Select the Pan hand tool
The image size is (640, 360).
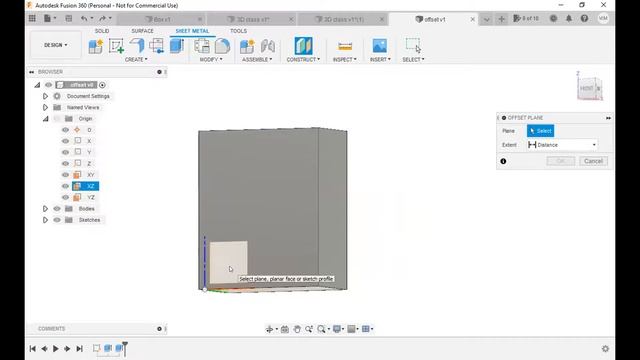pyautogui.click(x=297, y=329)
